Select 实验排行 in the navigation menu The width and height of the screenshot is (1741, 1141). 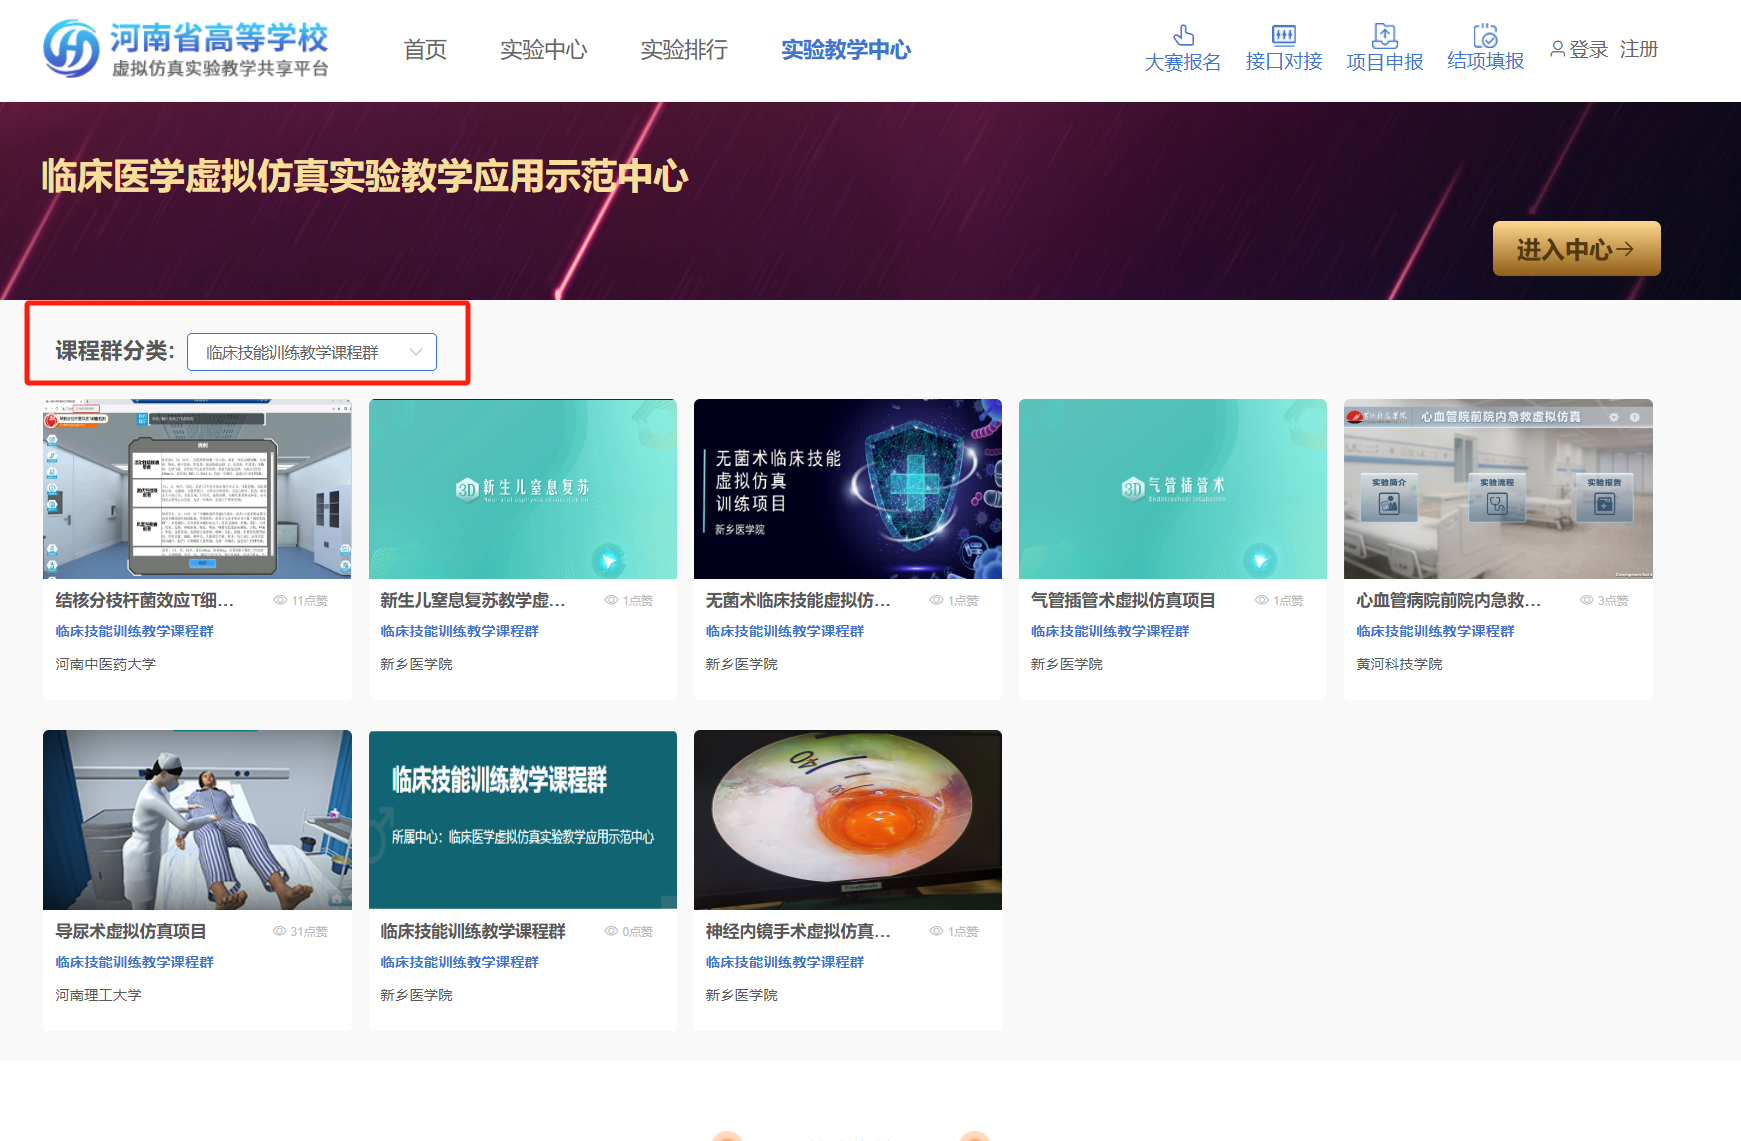pyautogui.click(x=684, y=50)
